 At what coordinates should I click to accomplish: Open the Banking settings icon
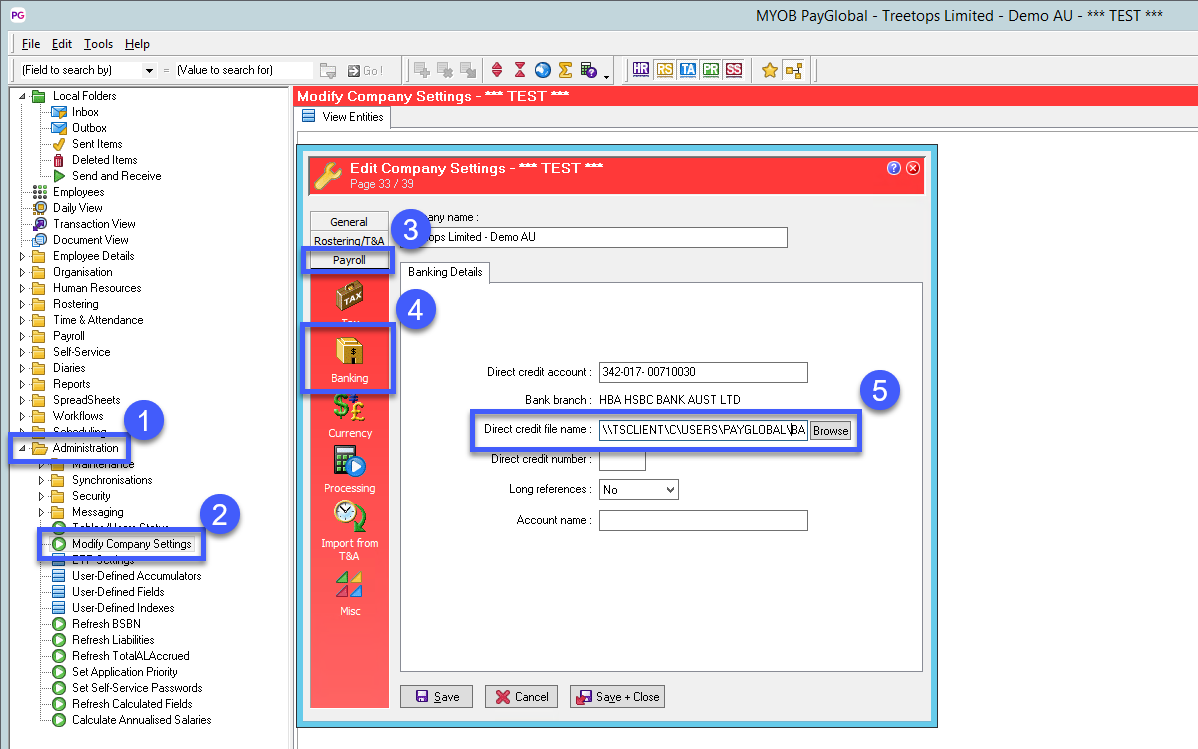[x=349, y=360]
